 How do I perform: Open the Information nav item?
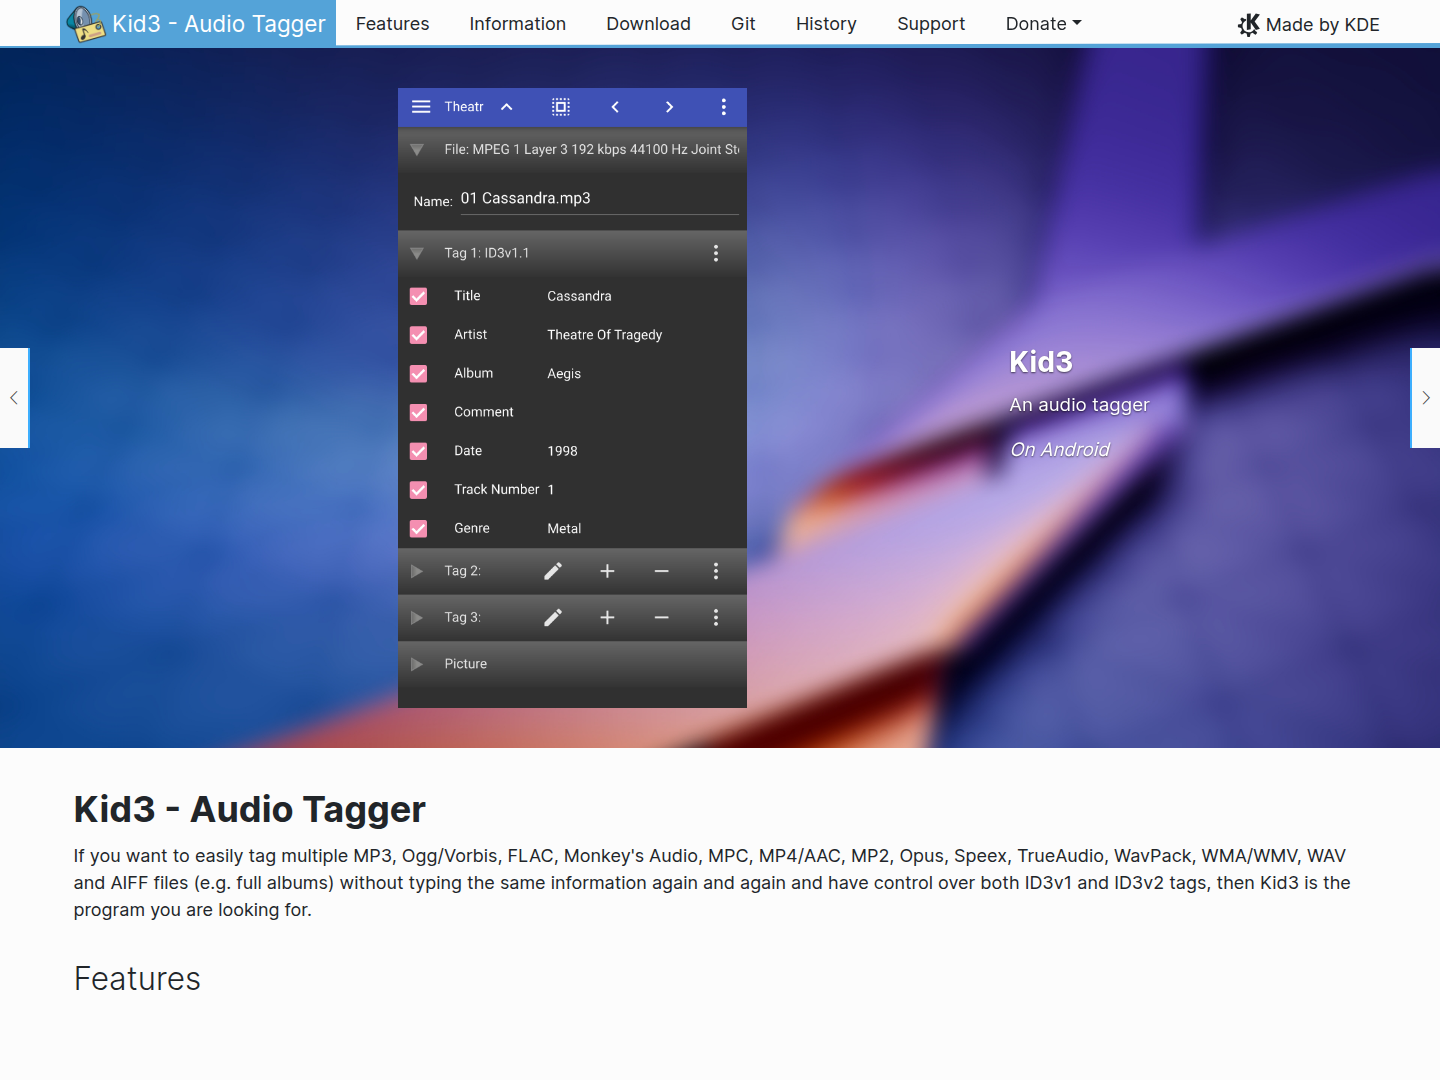518,24
